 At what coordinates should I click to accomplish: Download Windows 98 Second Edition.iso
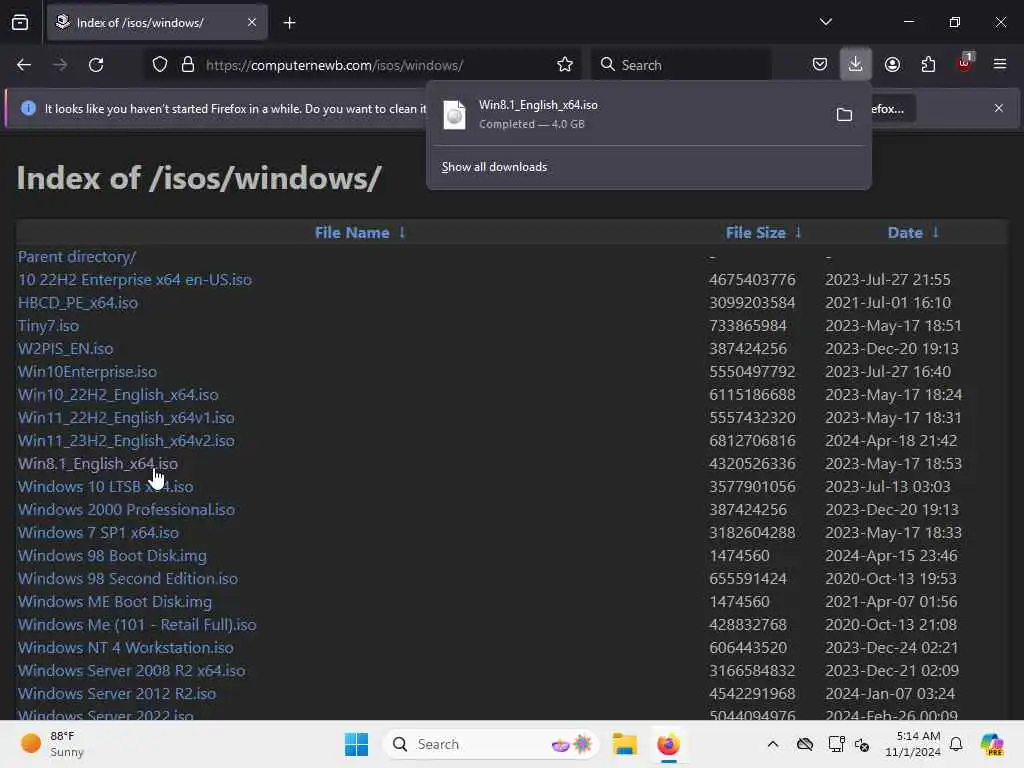click(127, 579)
